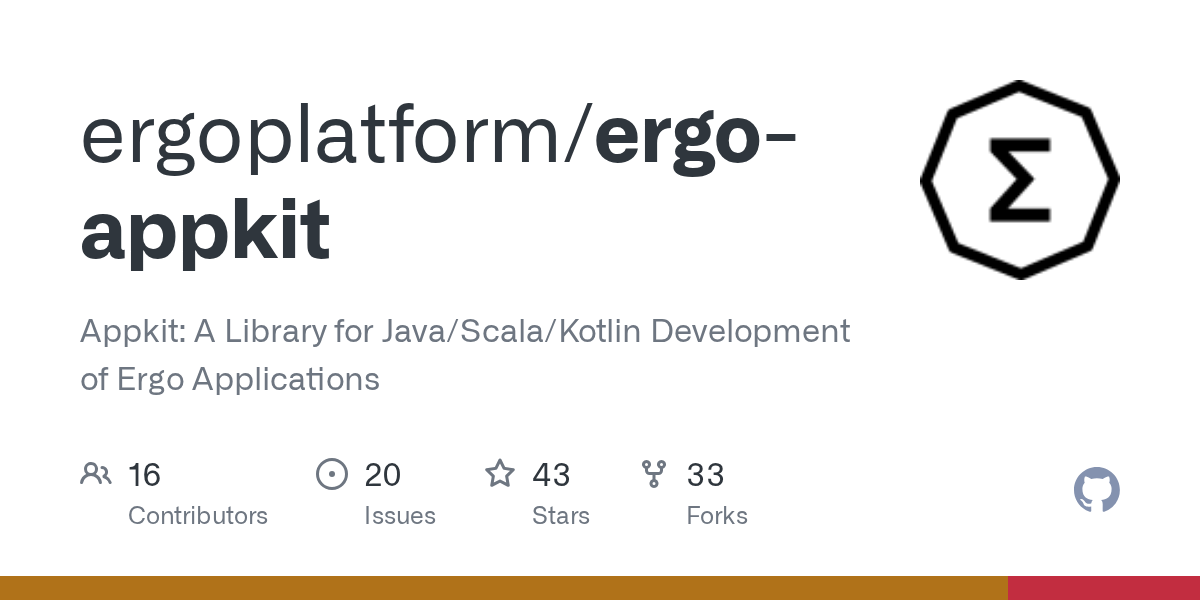
Task: Click the 33 forks count
Action: pyautogui.click(x=705, y=475)
